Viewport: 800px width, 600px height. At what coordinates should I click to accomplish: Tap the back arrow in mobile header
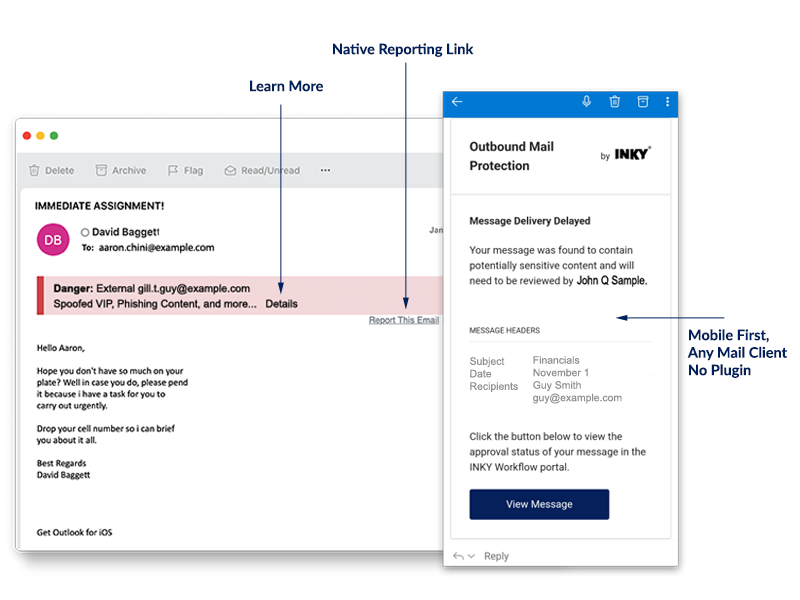[457, 102]
